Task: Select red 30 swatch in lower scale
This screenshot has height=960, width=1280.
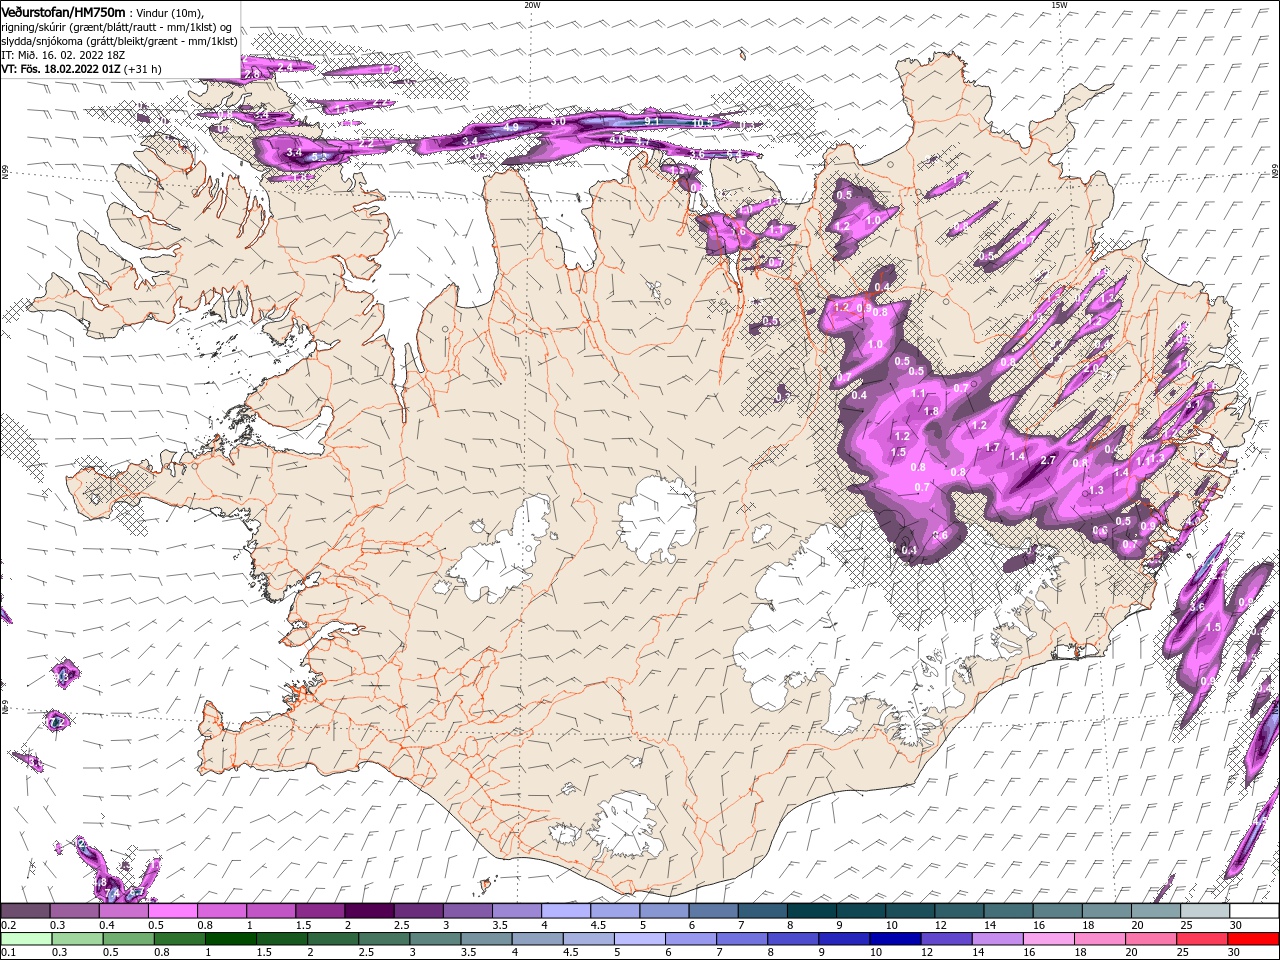Action: 1253,939
